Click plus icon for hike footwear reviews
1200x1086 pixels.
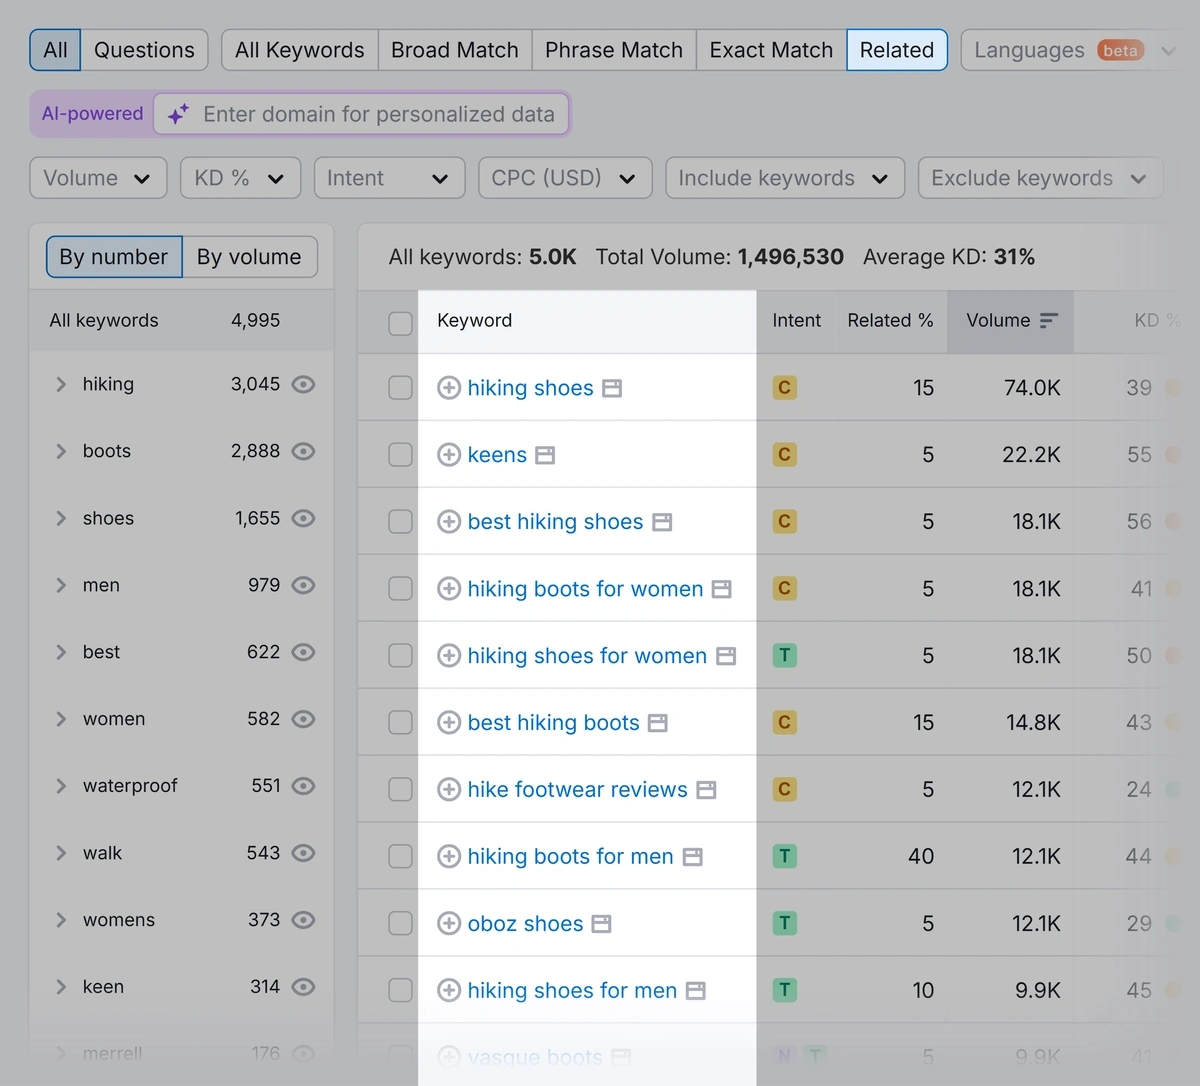pos(449,790)
